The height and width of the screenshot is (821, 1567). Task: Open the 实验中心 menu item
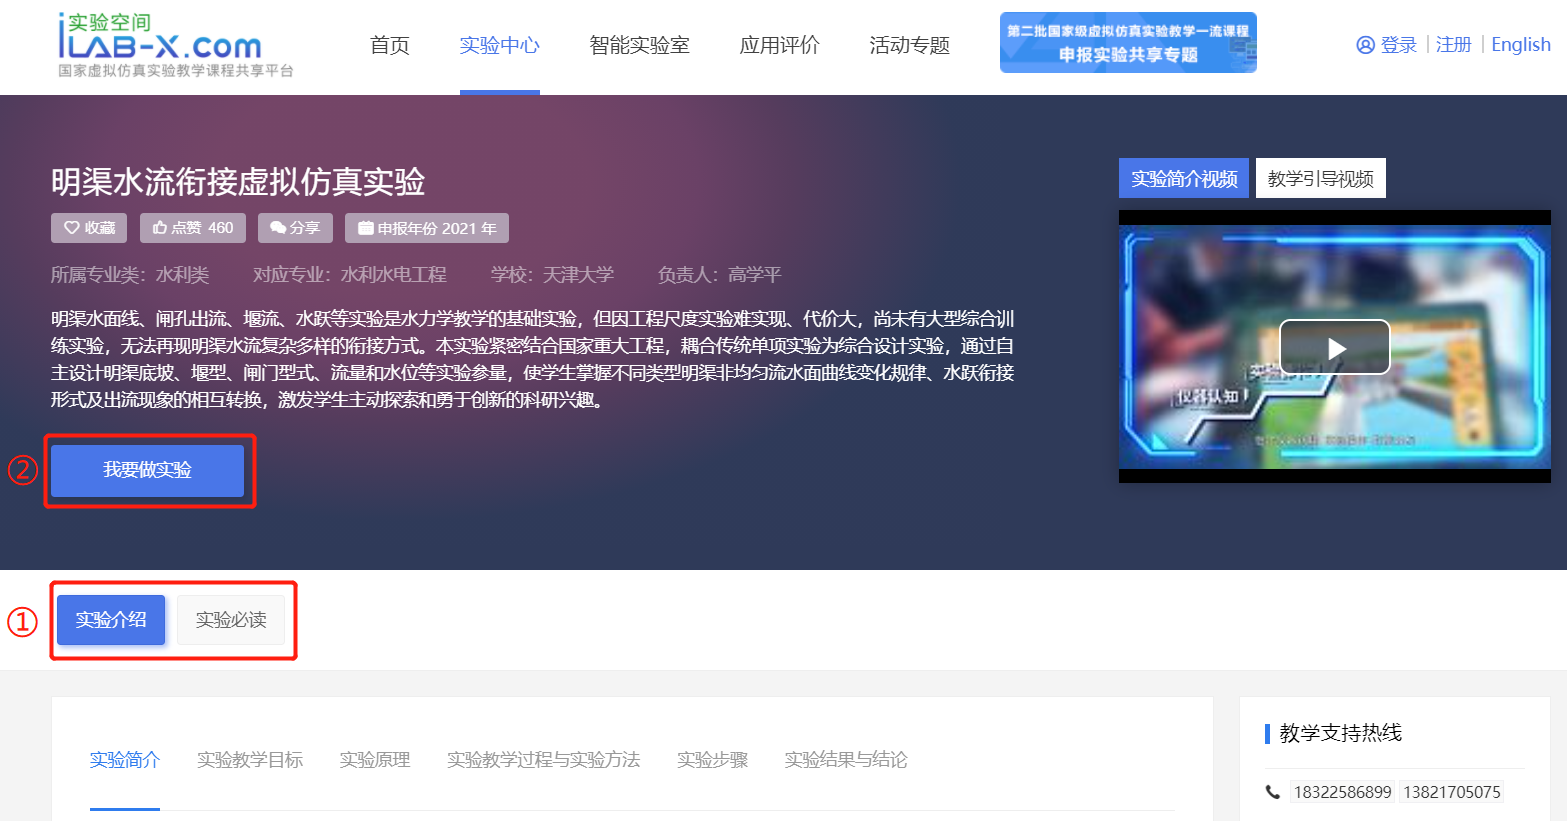499,45
